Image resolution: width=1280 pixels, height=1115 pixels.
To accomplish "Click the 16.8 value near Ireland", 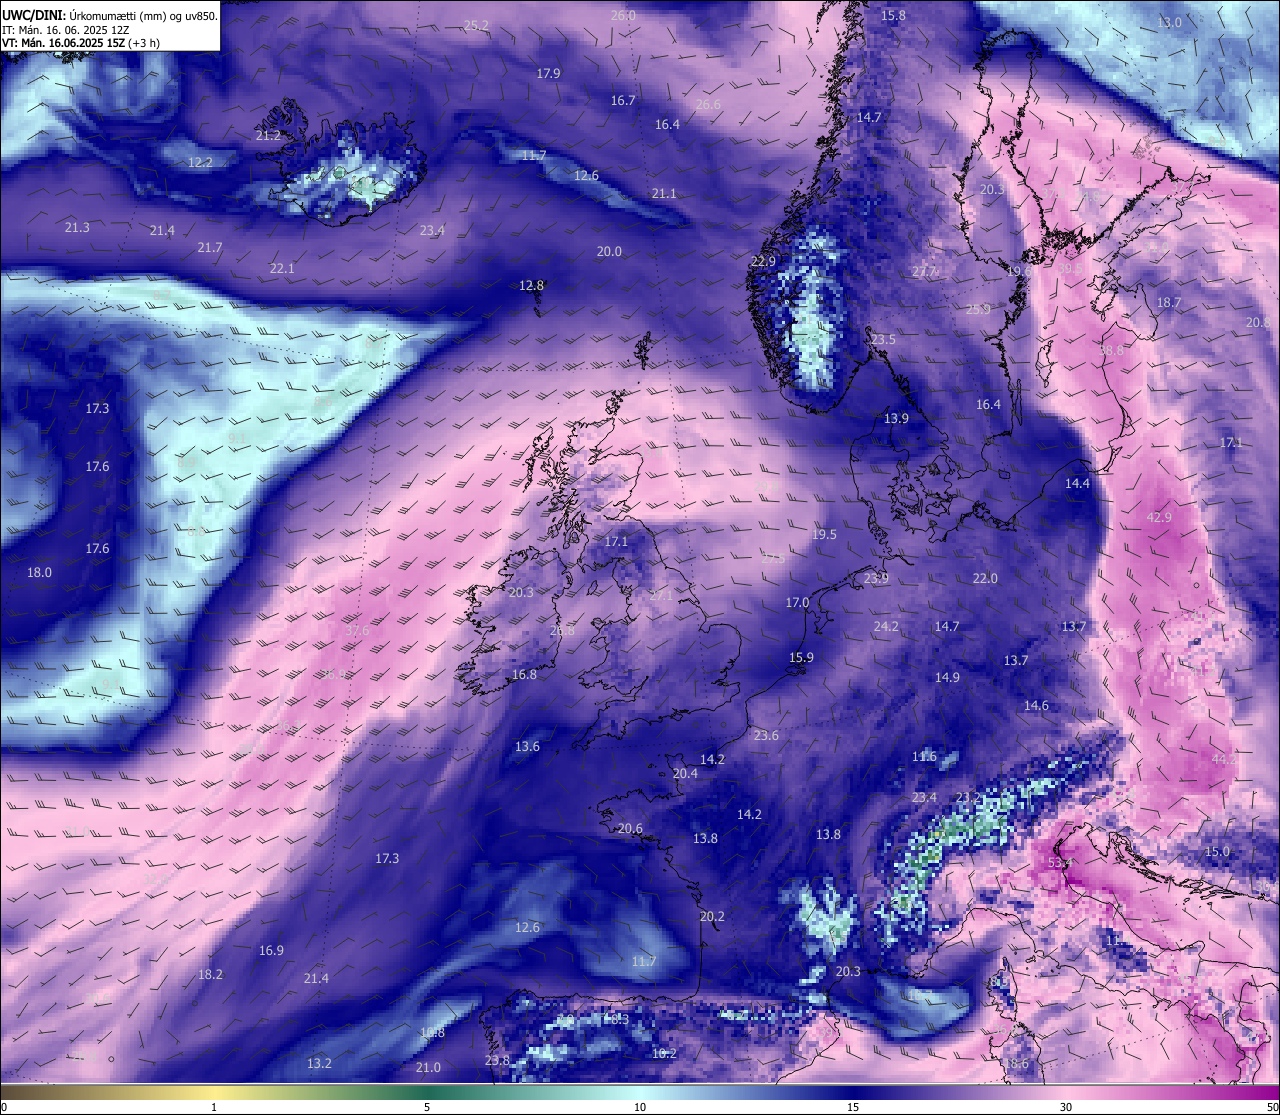I will point(524,674).
